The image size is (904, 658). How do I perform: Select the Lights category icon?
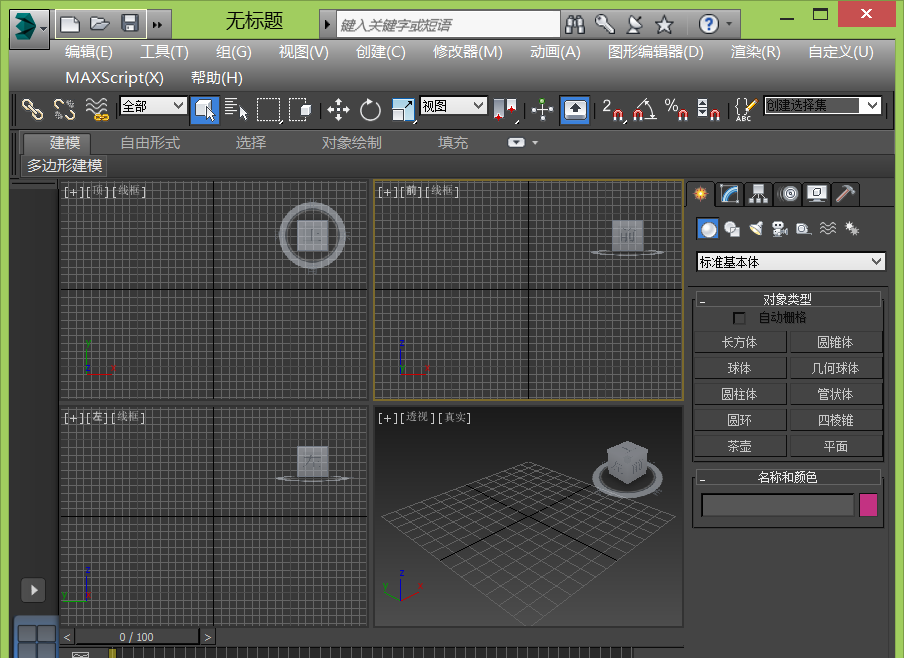(x=756, y=229)
